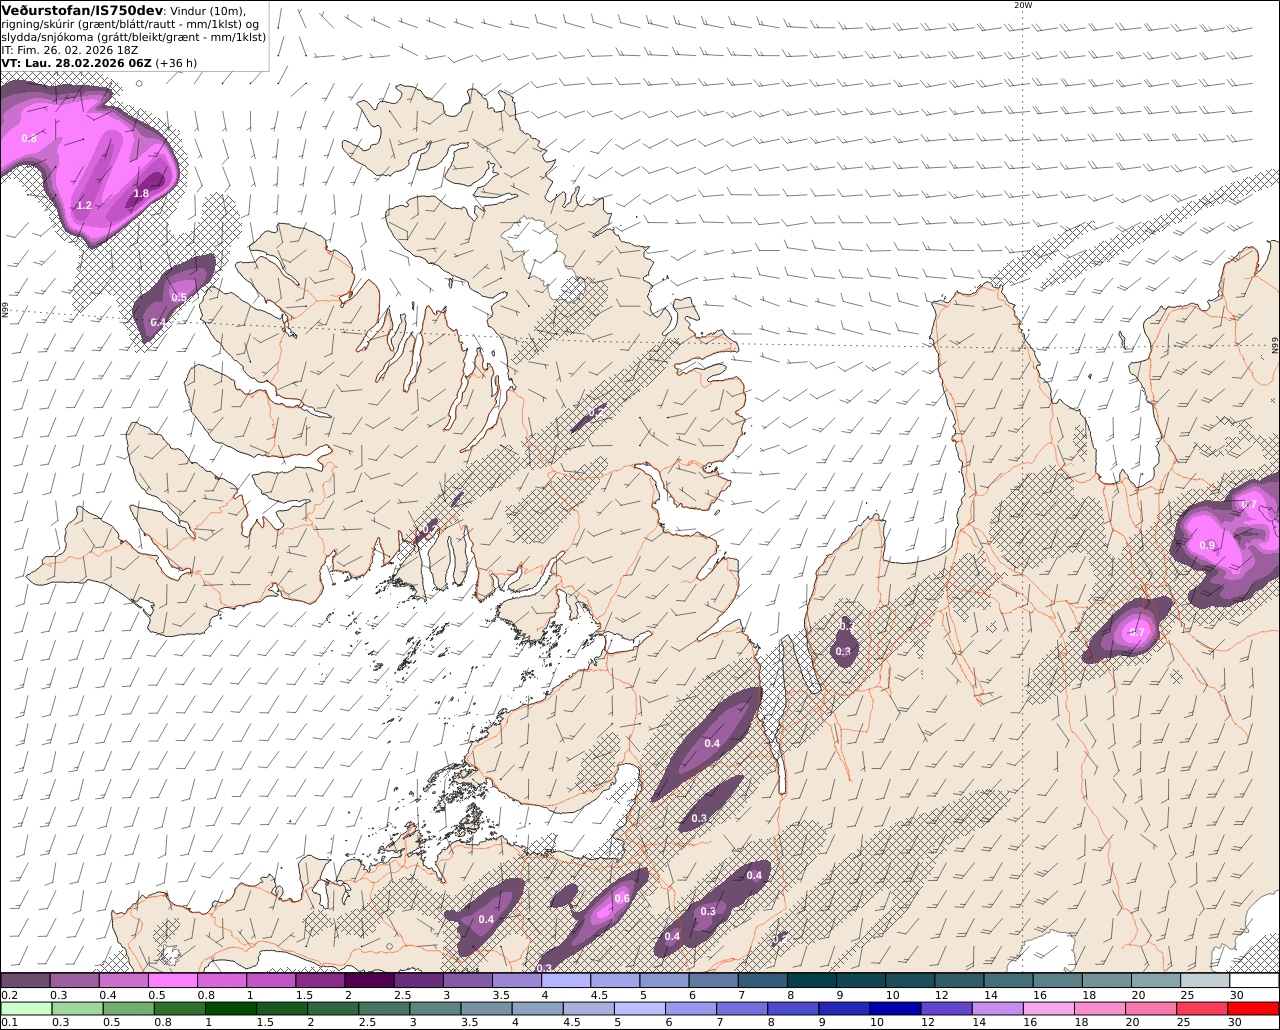The image size is (1280, 1030).
Task: Choose the deep blue swatch above lower 10
Action: [x=893, y=1008]
